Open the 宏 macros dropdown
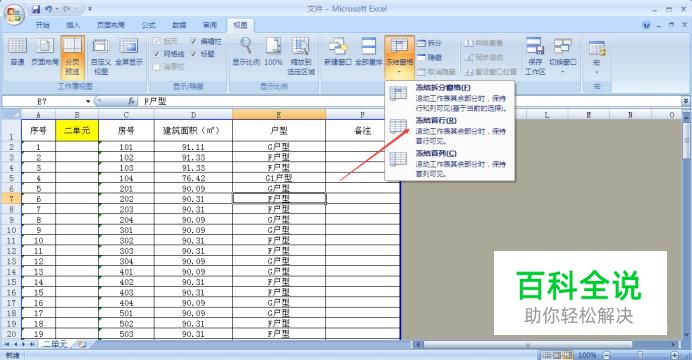 click(x=597, y=56)
